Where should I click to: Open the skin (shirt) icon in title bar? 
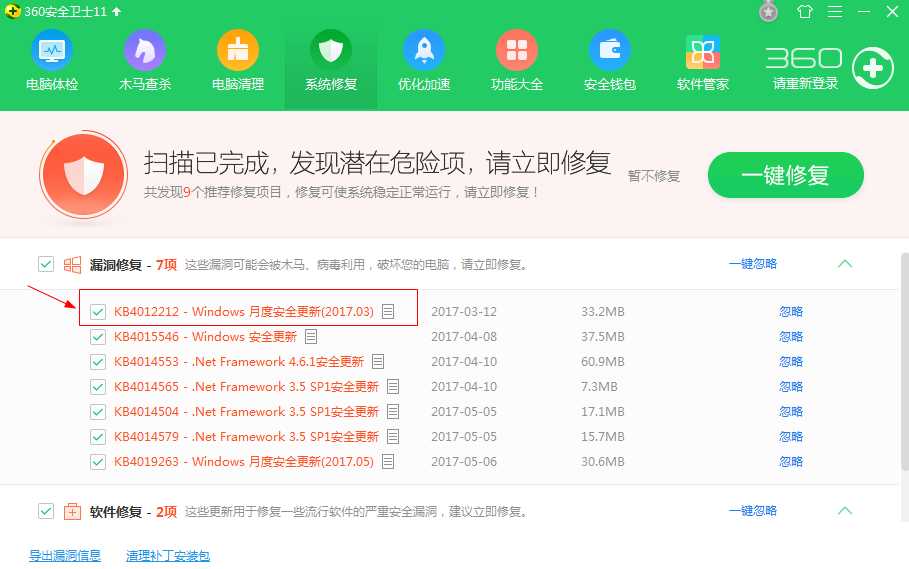pos(805,12)
